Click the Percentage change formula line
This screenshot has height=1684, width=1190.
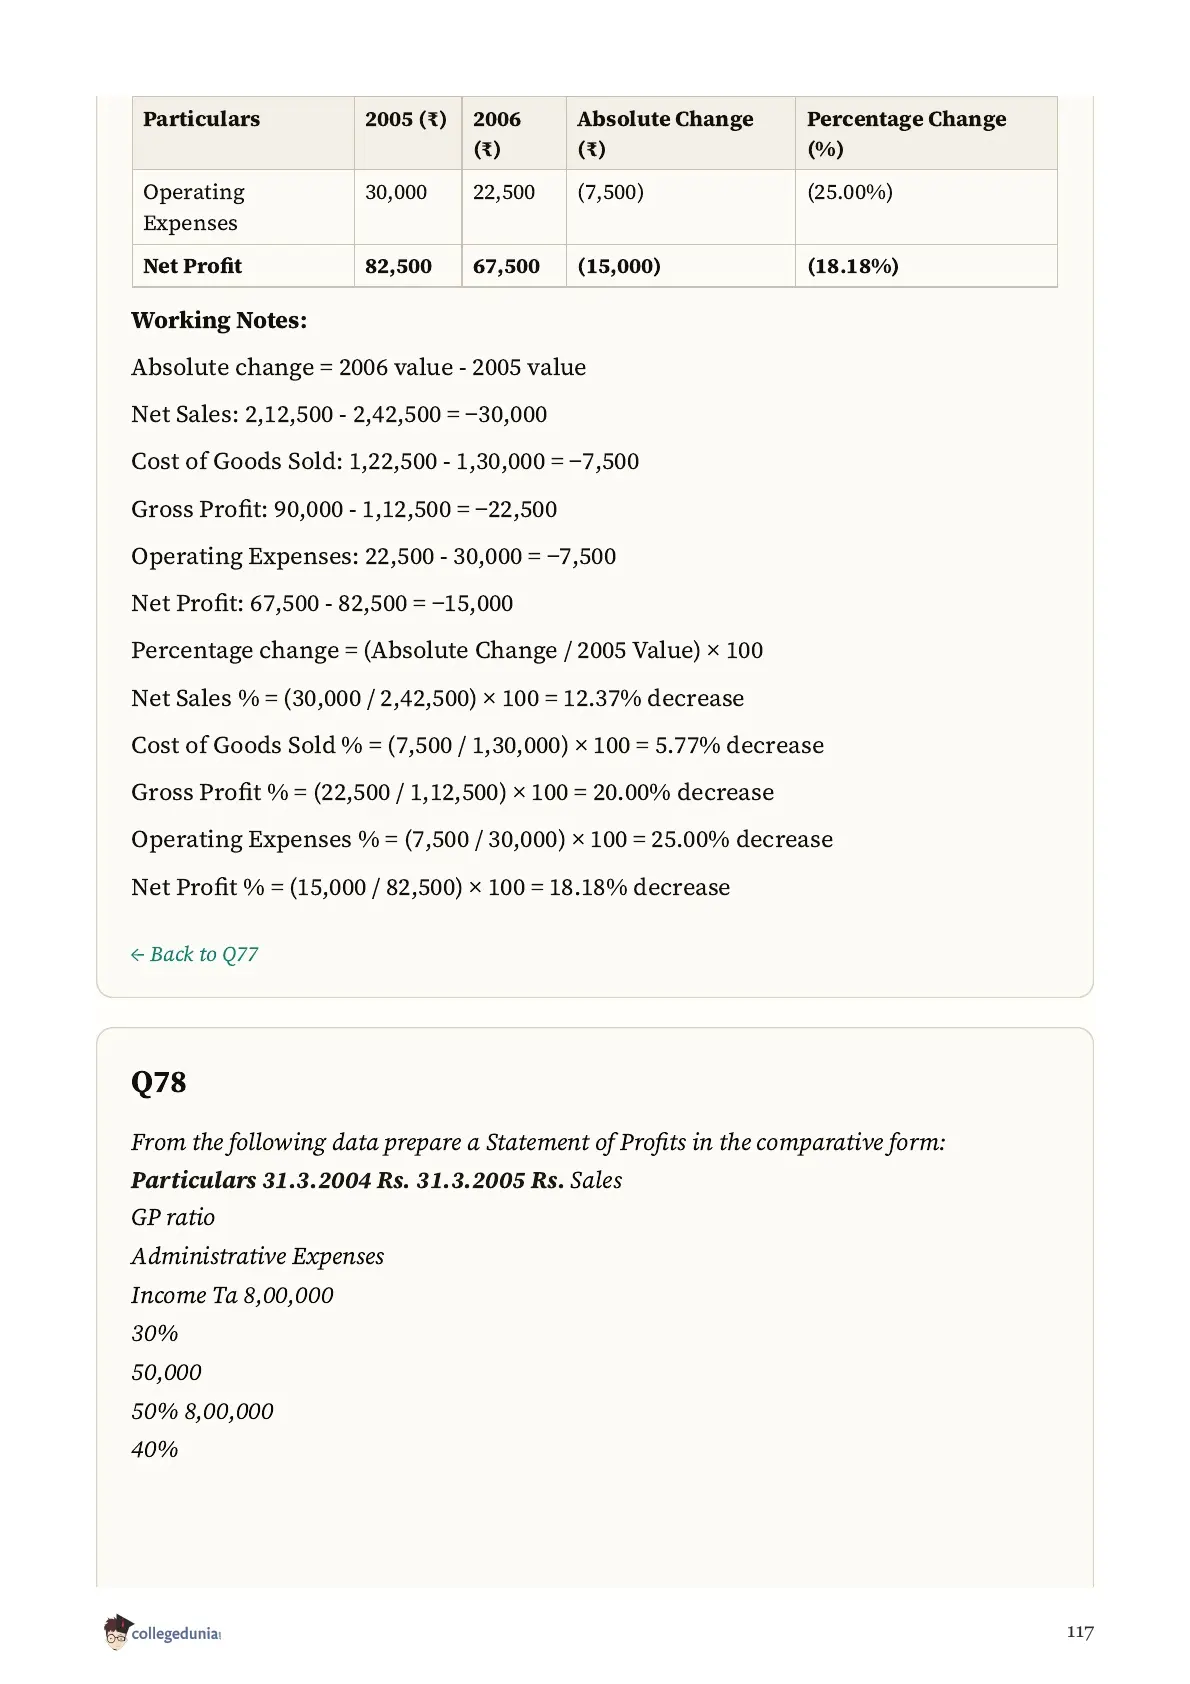click(447, 650)
